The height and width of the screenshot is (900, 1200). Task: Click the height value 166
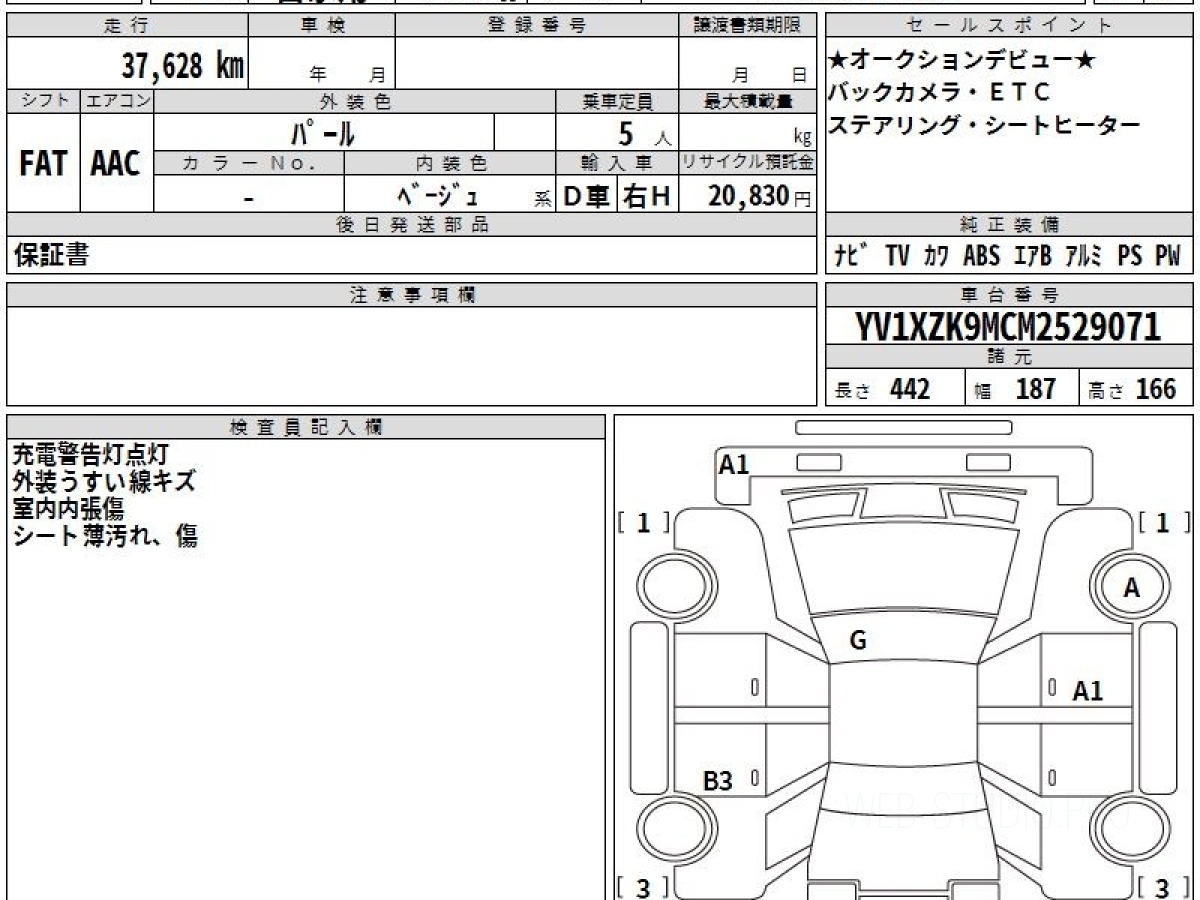[1155, 389]
